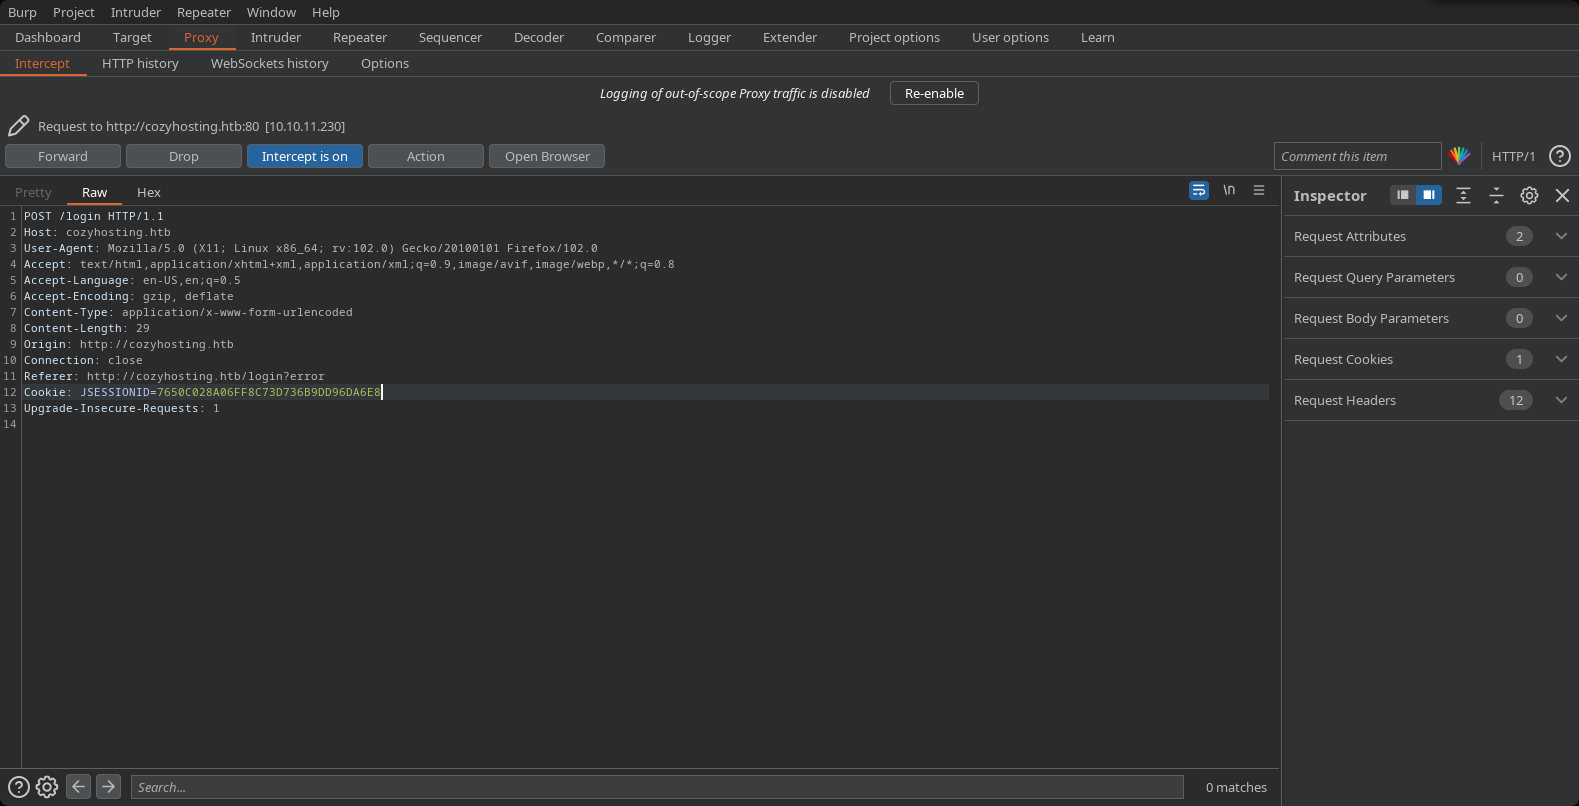Switch Inspector to split column layout
This screenshot has height=806, width=1579.
click(1429, 195)
